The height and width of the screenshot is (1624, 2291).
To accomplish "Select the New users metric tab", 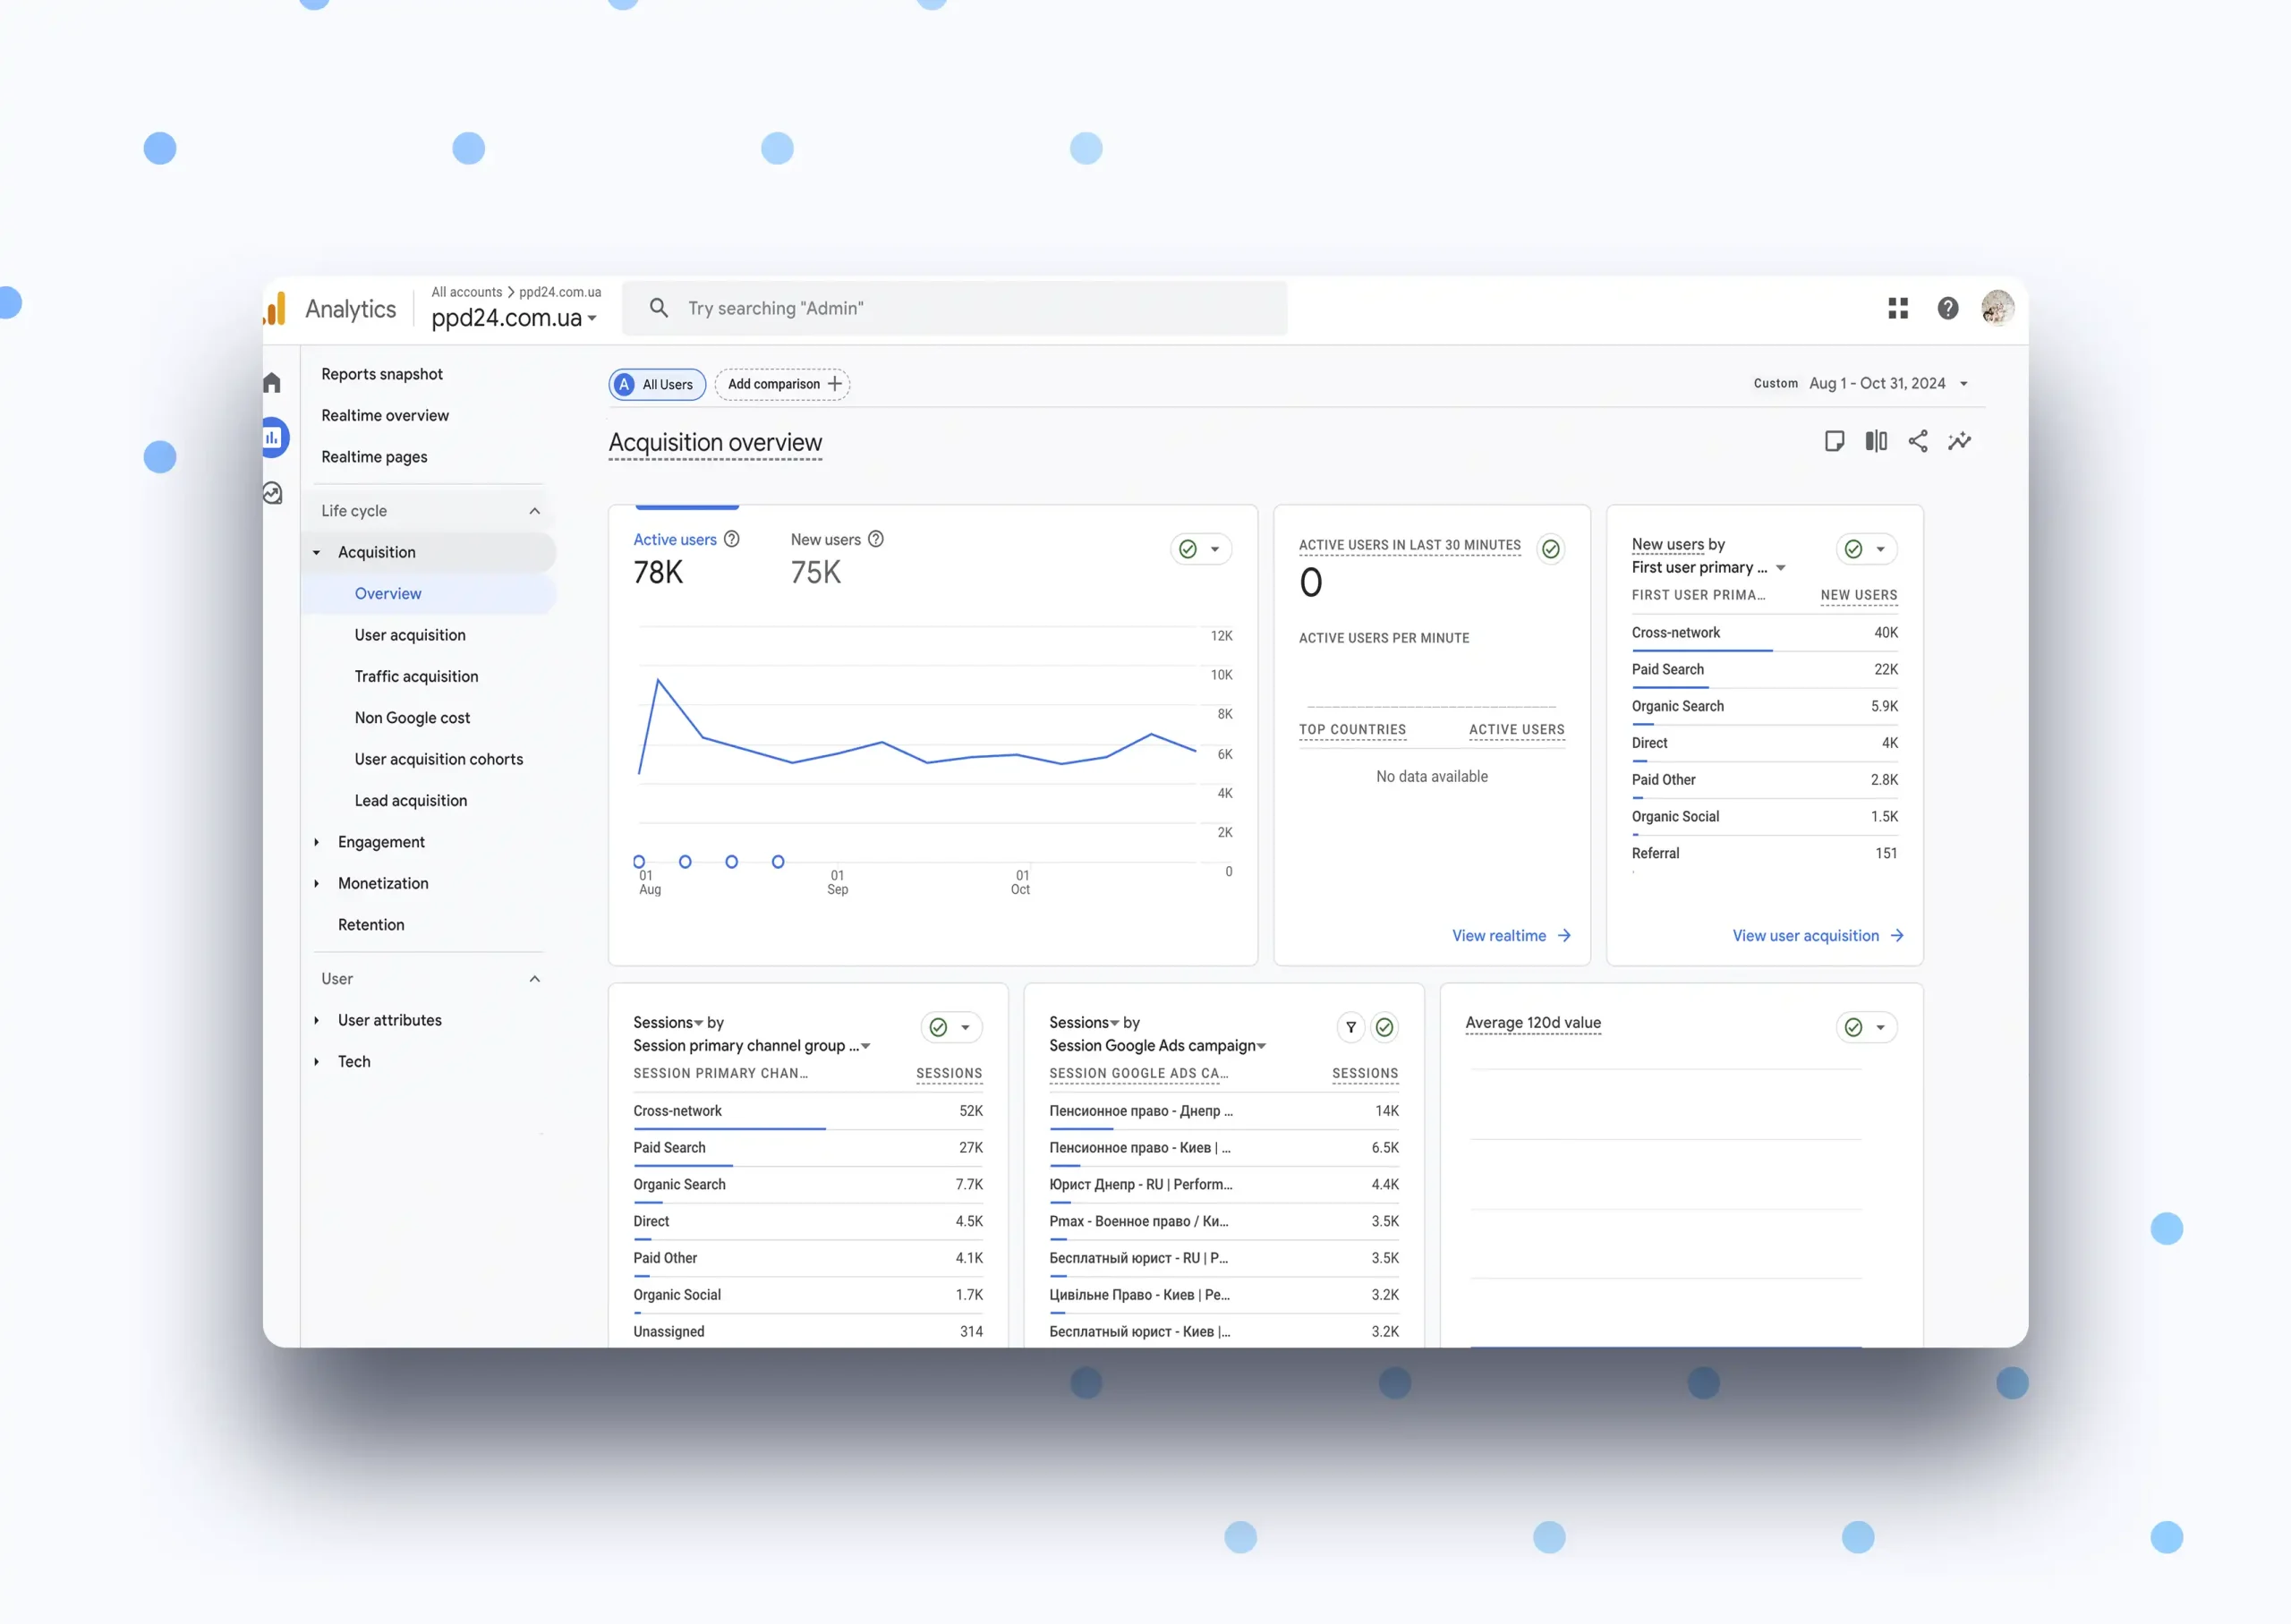I will (x=837, y=557).
